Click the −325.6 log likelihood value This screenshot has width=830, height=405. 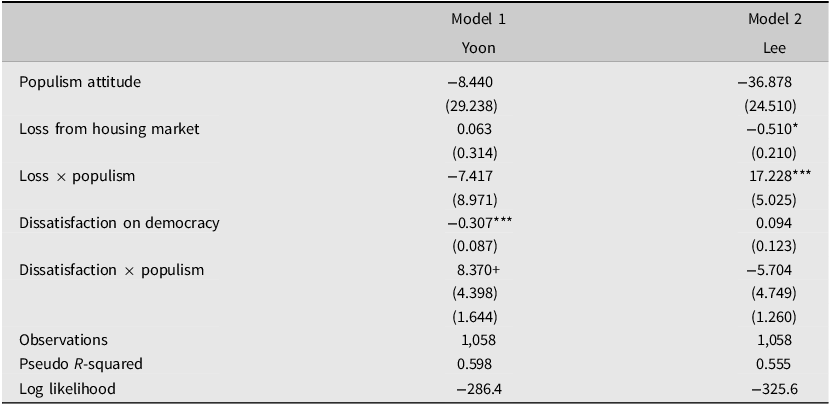(x=775, y=389)
